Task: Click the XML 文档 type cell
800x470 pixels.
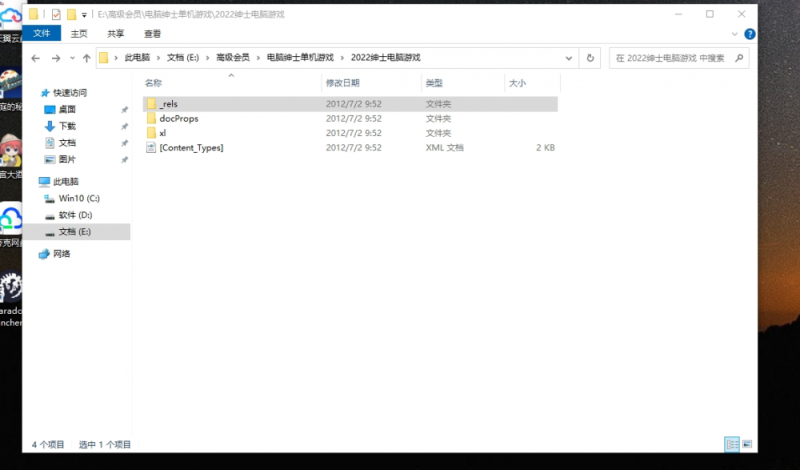Action: (x=444, y=148)
